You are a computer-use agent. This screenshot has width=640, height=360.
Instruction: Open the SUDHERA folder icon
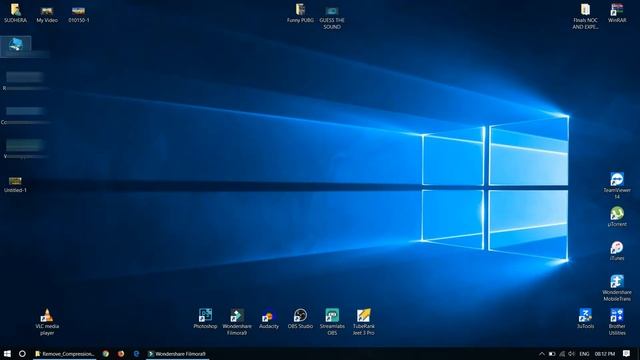[15, 13]
